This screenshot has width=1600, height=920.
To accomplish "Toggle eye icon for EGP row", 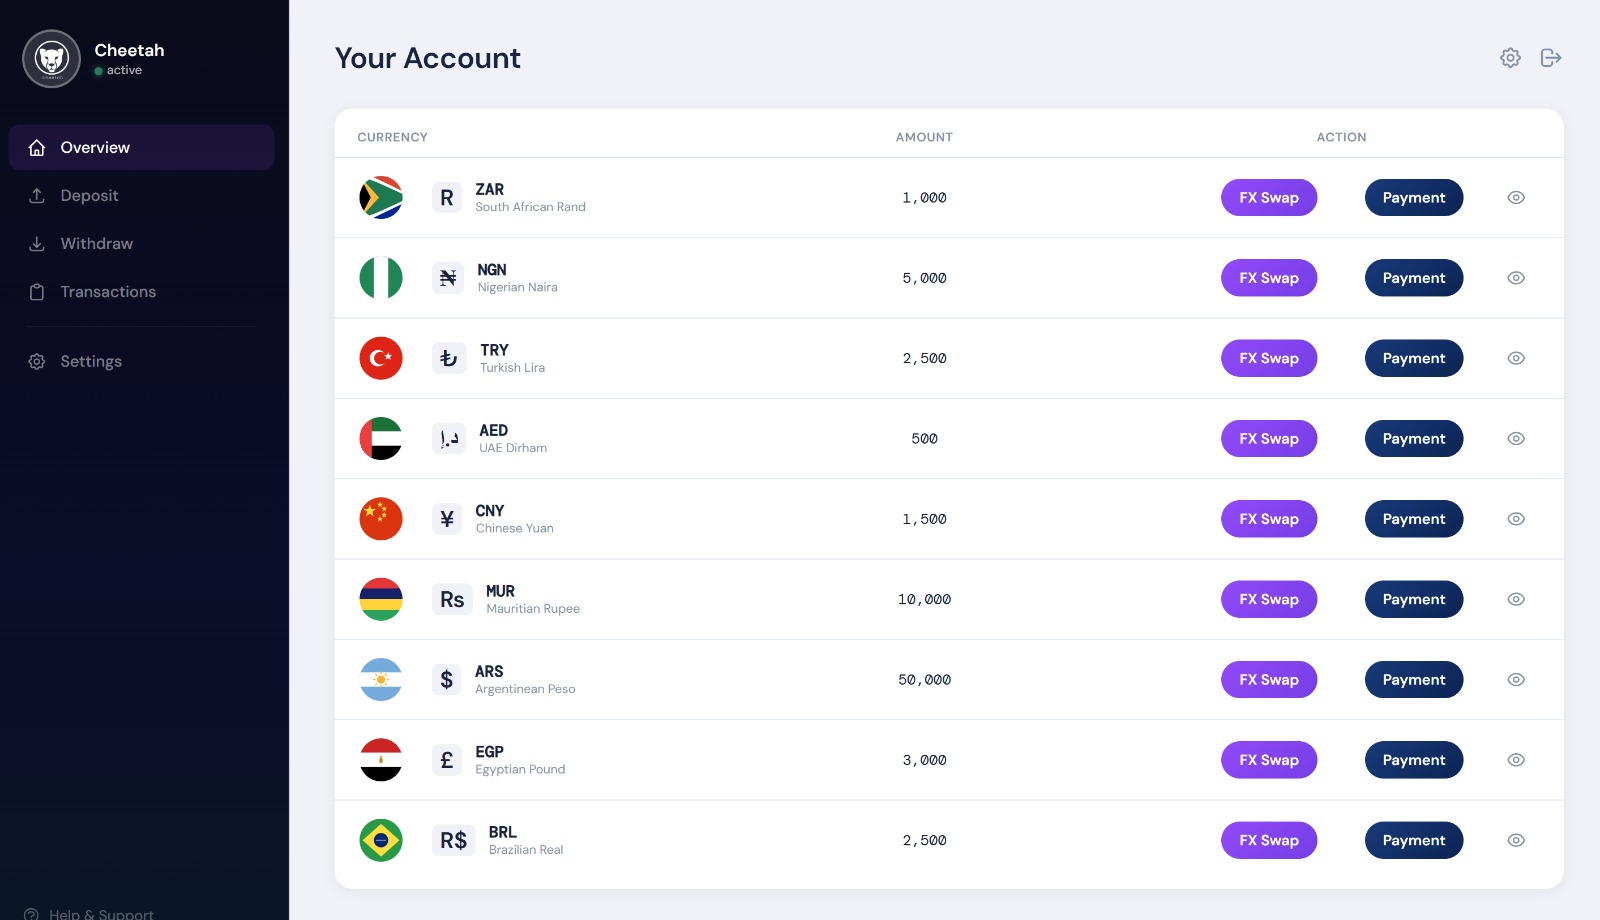I will pyautogui.click(x=1516, y=760).
